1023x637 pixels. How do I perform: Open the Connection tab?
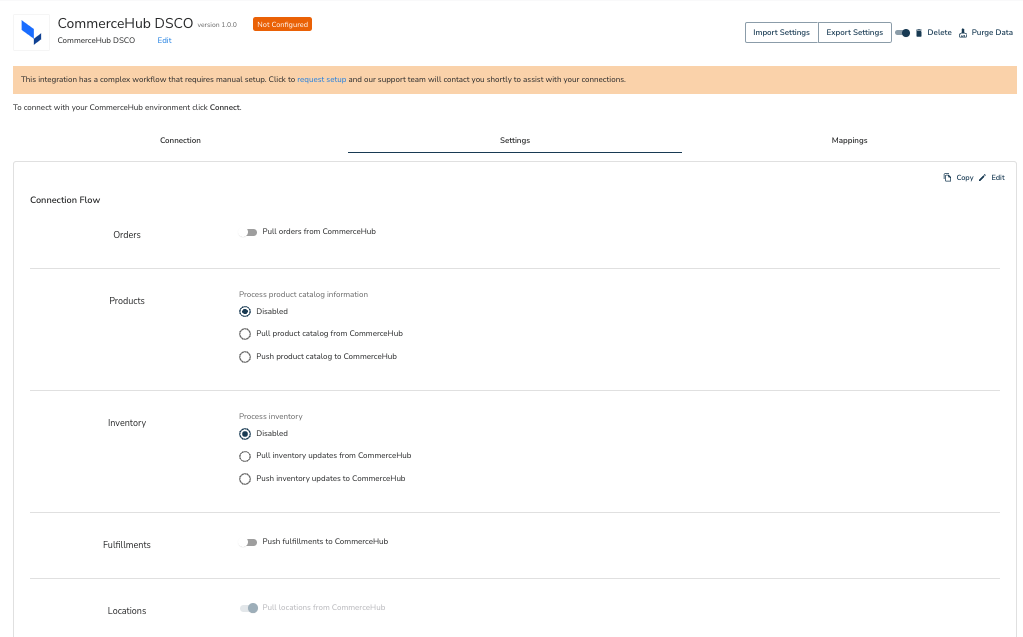tap(180, 140)
